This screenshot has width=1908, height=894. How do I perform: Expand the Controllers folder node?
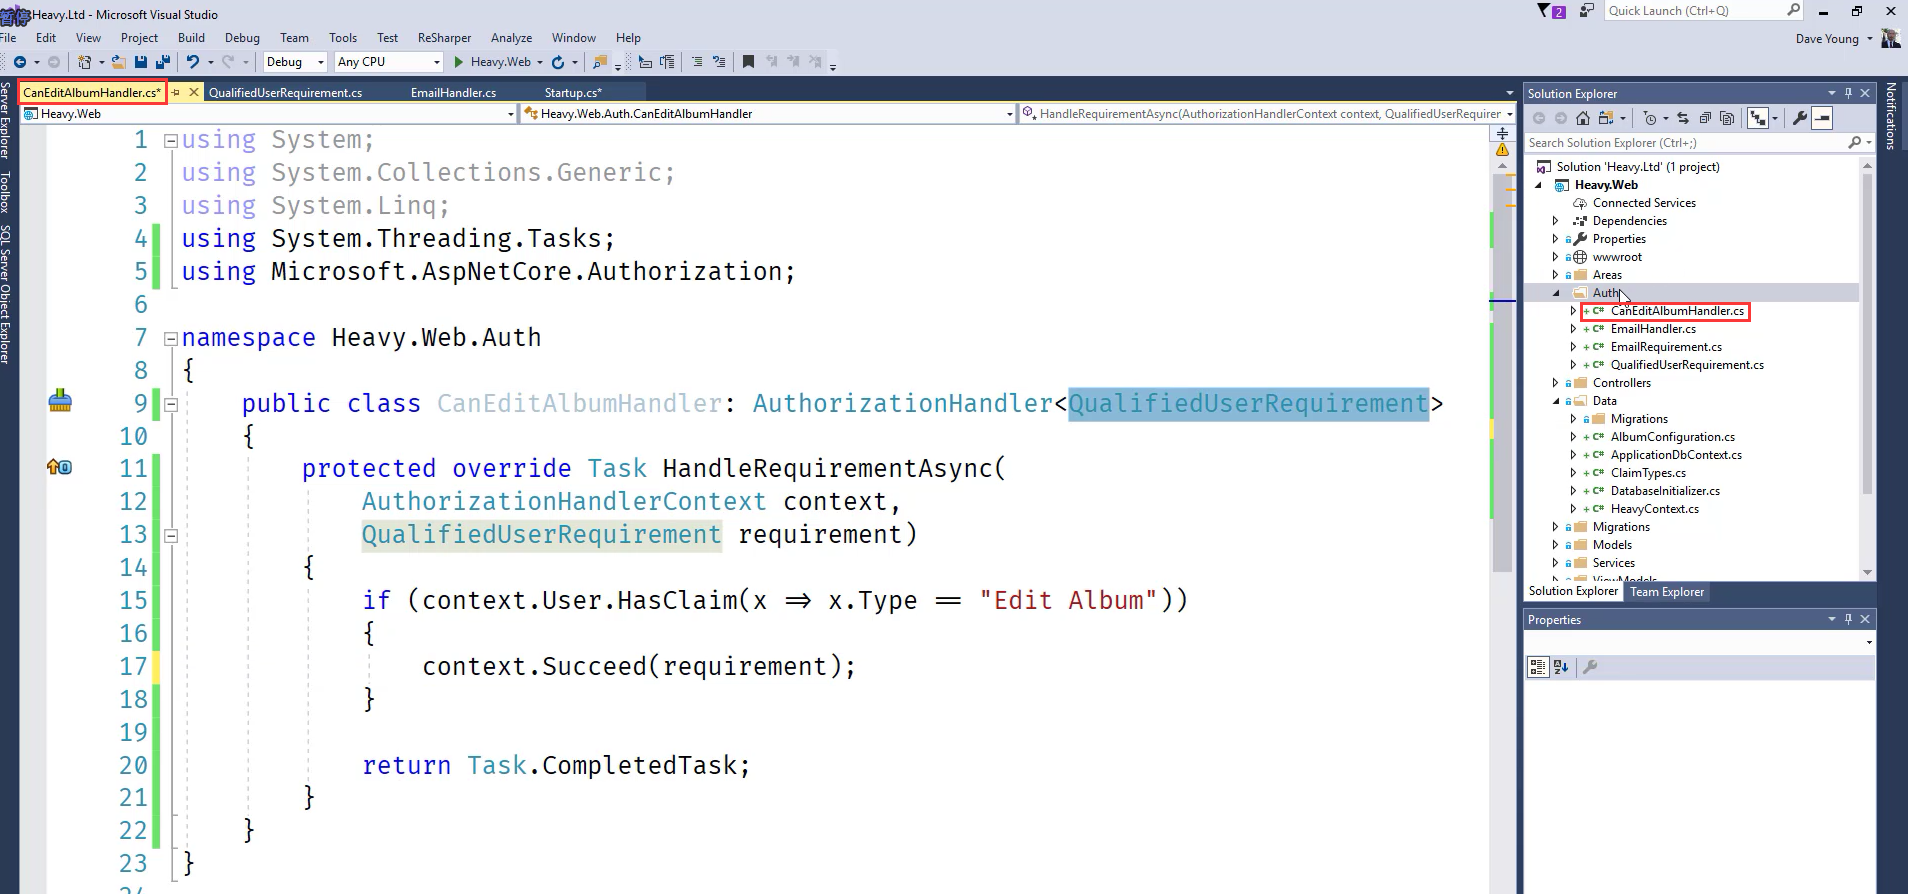click(1555, 383)
